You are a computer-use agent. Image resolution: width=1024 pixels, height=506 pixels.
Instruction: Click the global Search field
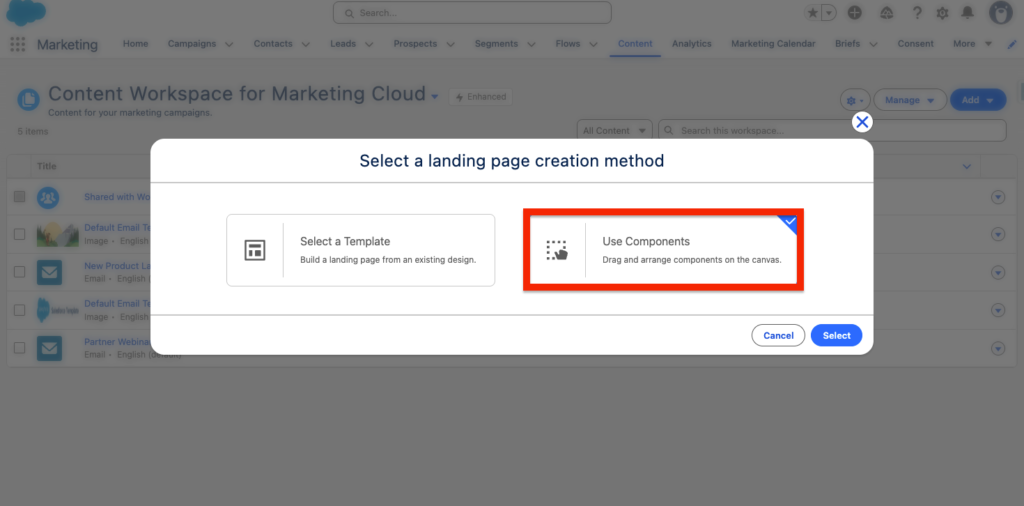click(472, 13)
